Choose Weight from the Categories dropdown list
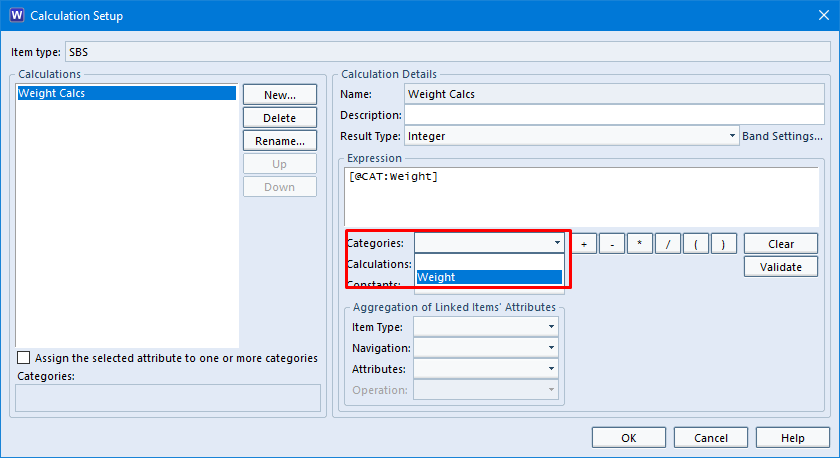 tap(489, 277)
